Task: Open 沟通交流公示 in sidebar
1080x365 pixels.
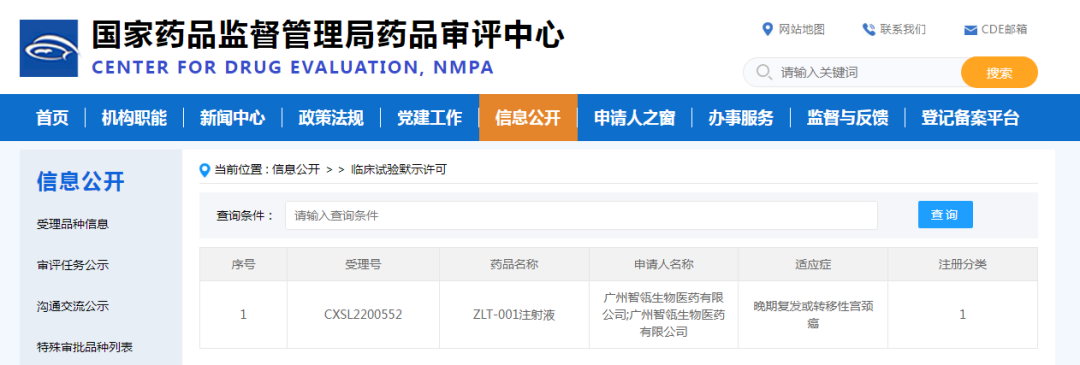Action: (72, 306)
